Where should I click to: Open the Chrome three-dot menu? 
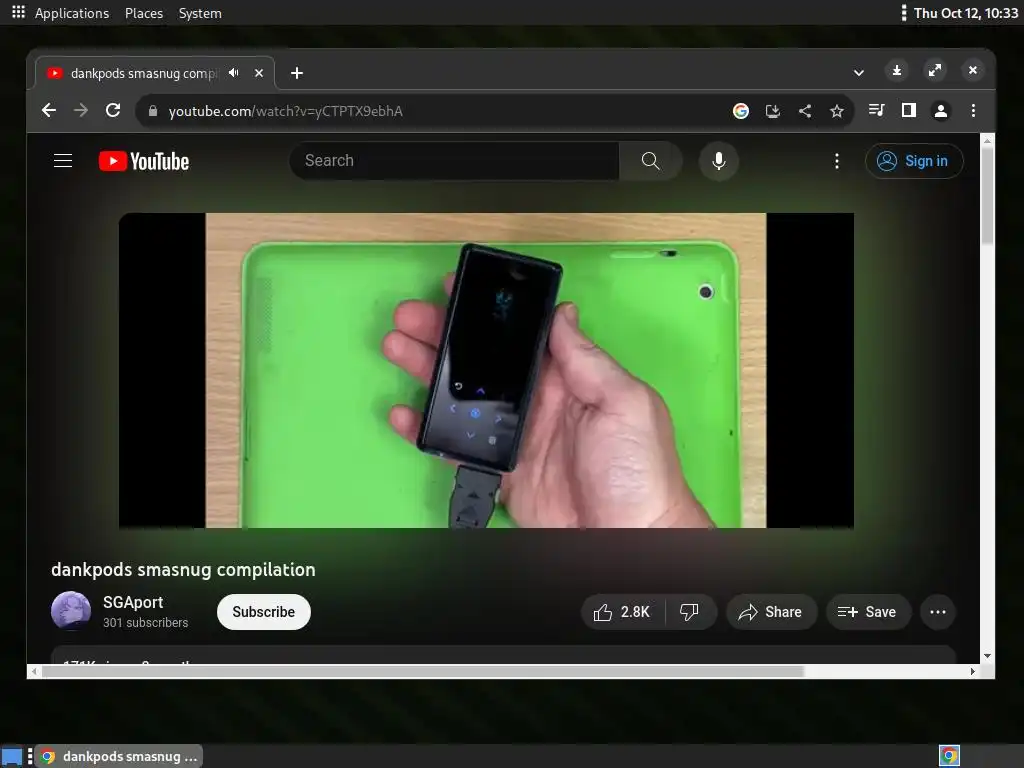click(x=973, y=110)
